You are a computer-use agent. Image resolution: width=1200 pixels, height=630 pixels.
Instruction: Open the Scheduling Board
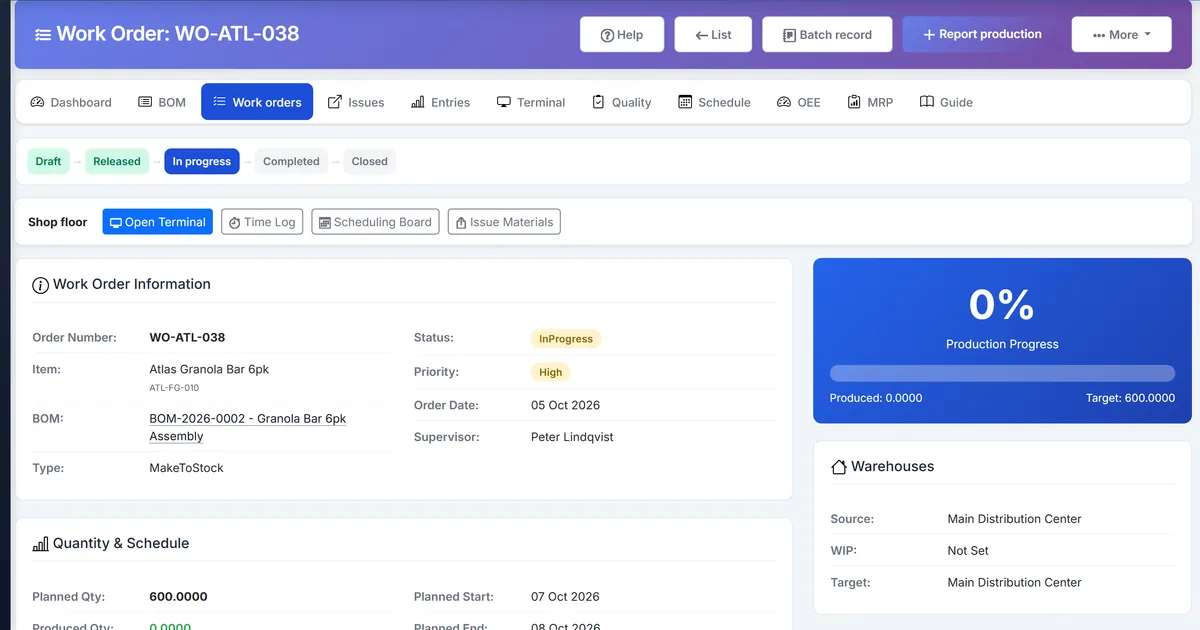tap(375, 222)
